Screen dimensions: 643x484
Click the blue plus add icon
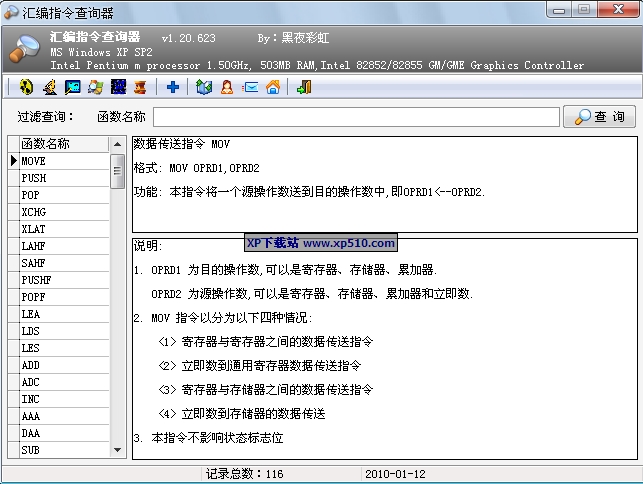click(x=173, y=87)
